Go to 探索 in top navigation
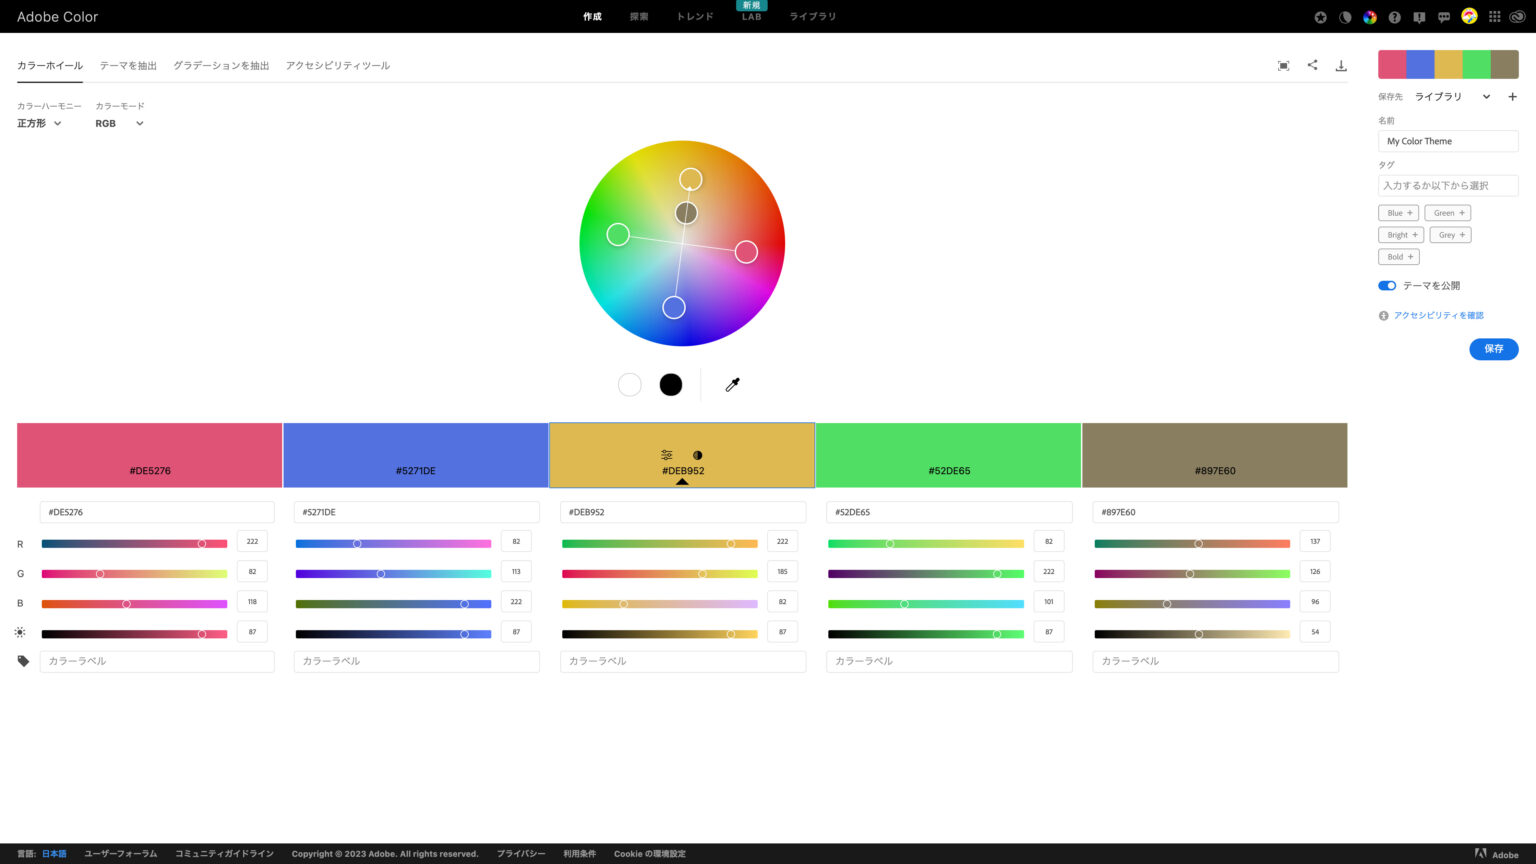1536x864 pixels. [639, 17]
